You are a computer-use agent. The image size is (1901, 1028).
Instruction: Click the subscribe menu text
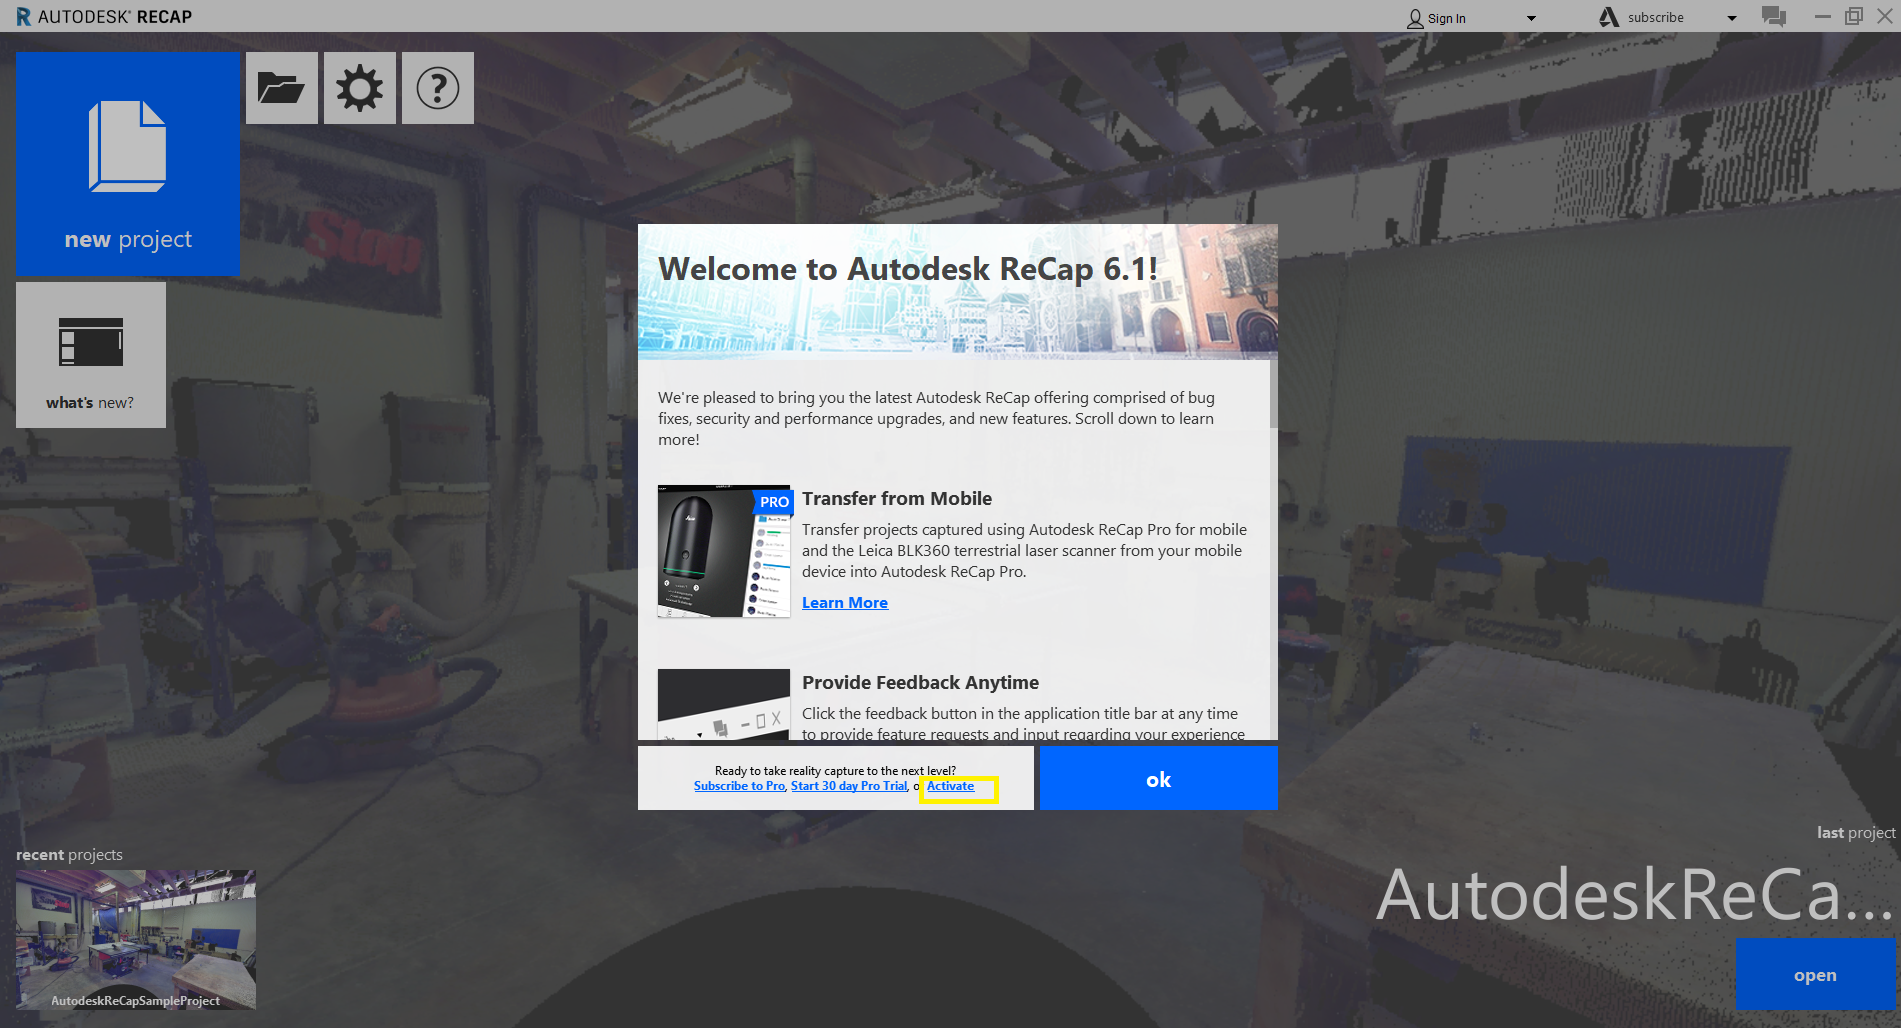tap(1656, 17)
